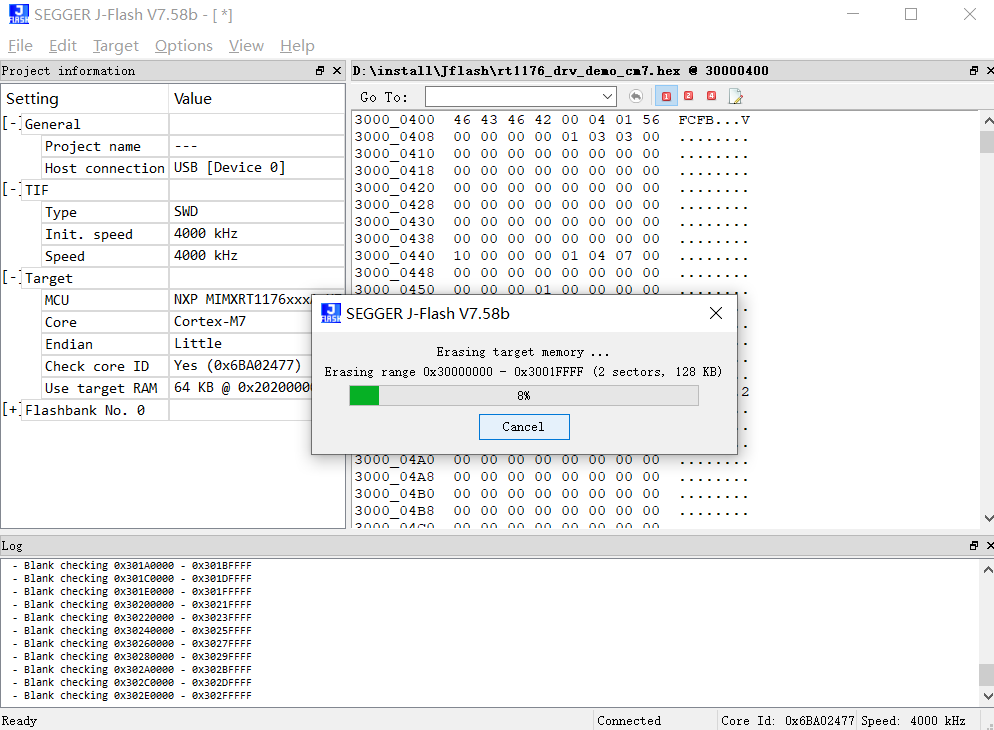This screenshot has height=730, width=994.
Task: Float the Project information panel
Action: [x=320, y=71]
